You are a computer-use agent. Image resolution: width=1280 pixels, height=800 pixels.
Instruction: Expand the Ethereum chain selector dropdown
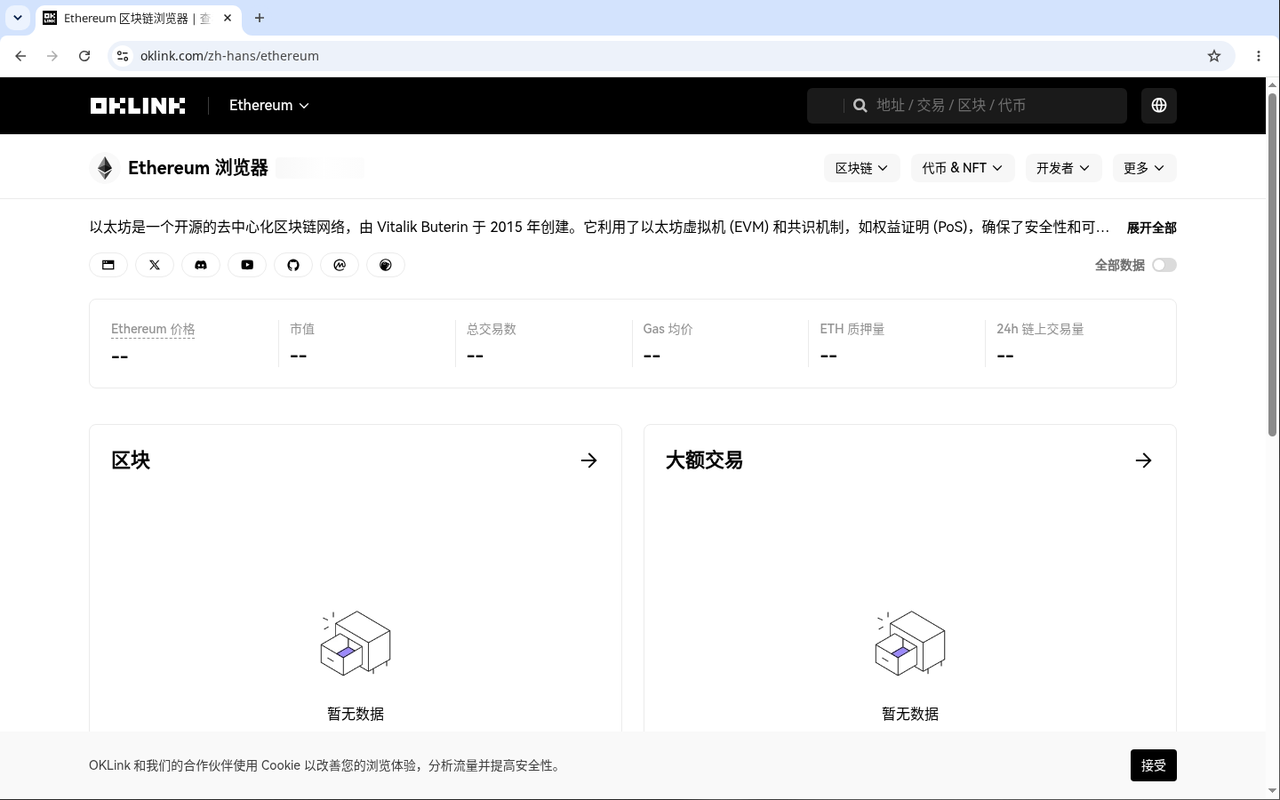[269, 105]
